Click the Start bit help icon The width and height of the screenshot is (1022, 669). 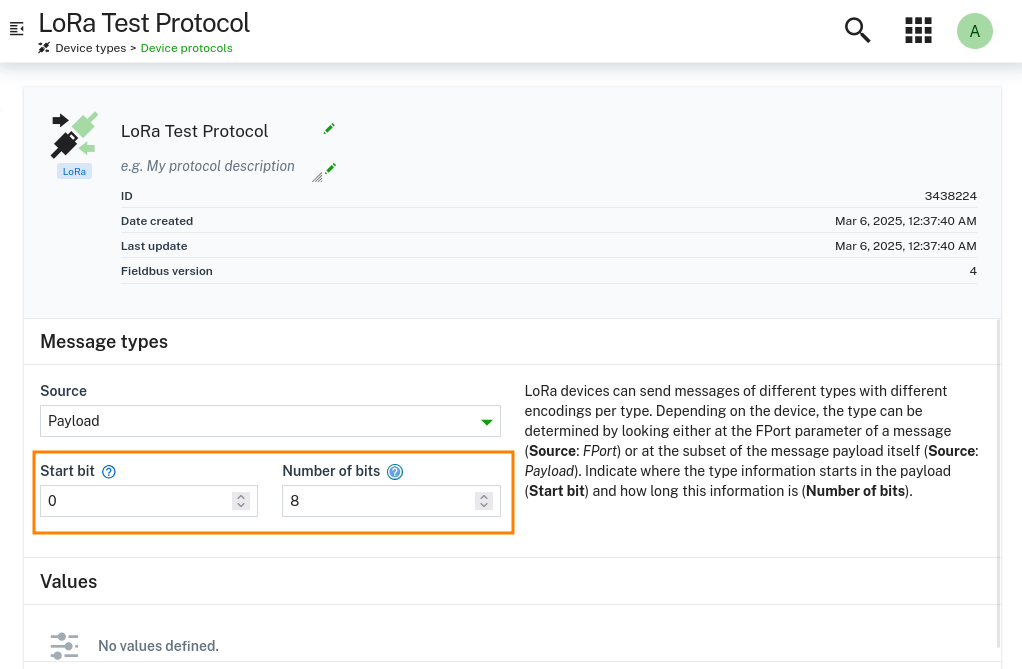pos(108,471)
